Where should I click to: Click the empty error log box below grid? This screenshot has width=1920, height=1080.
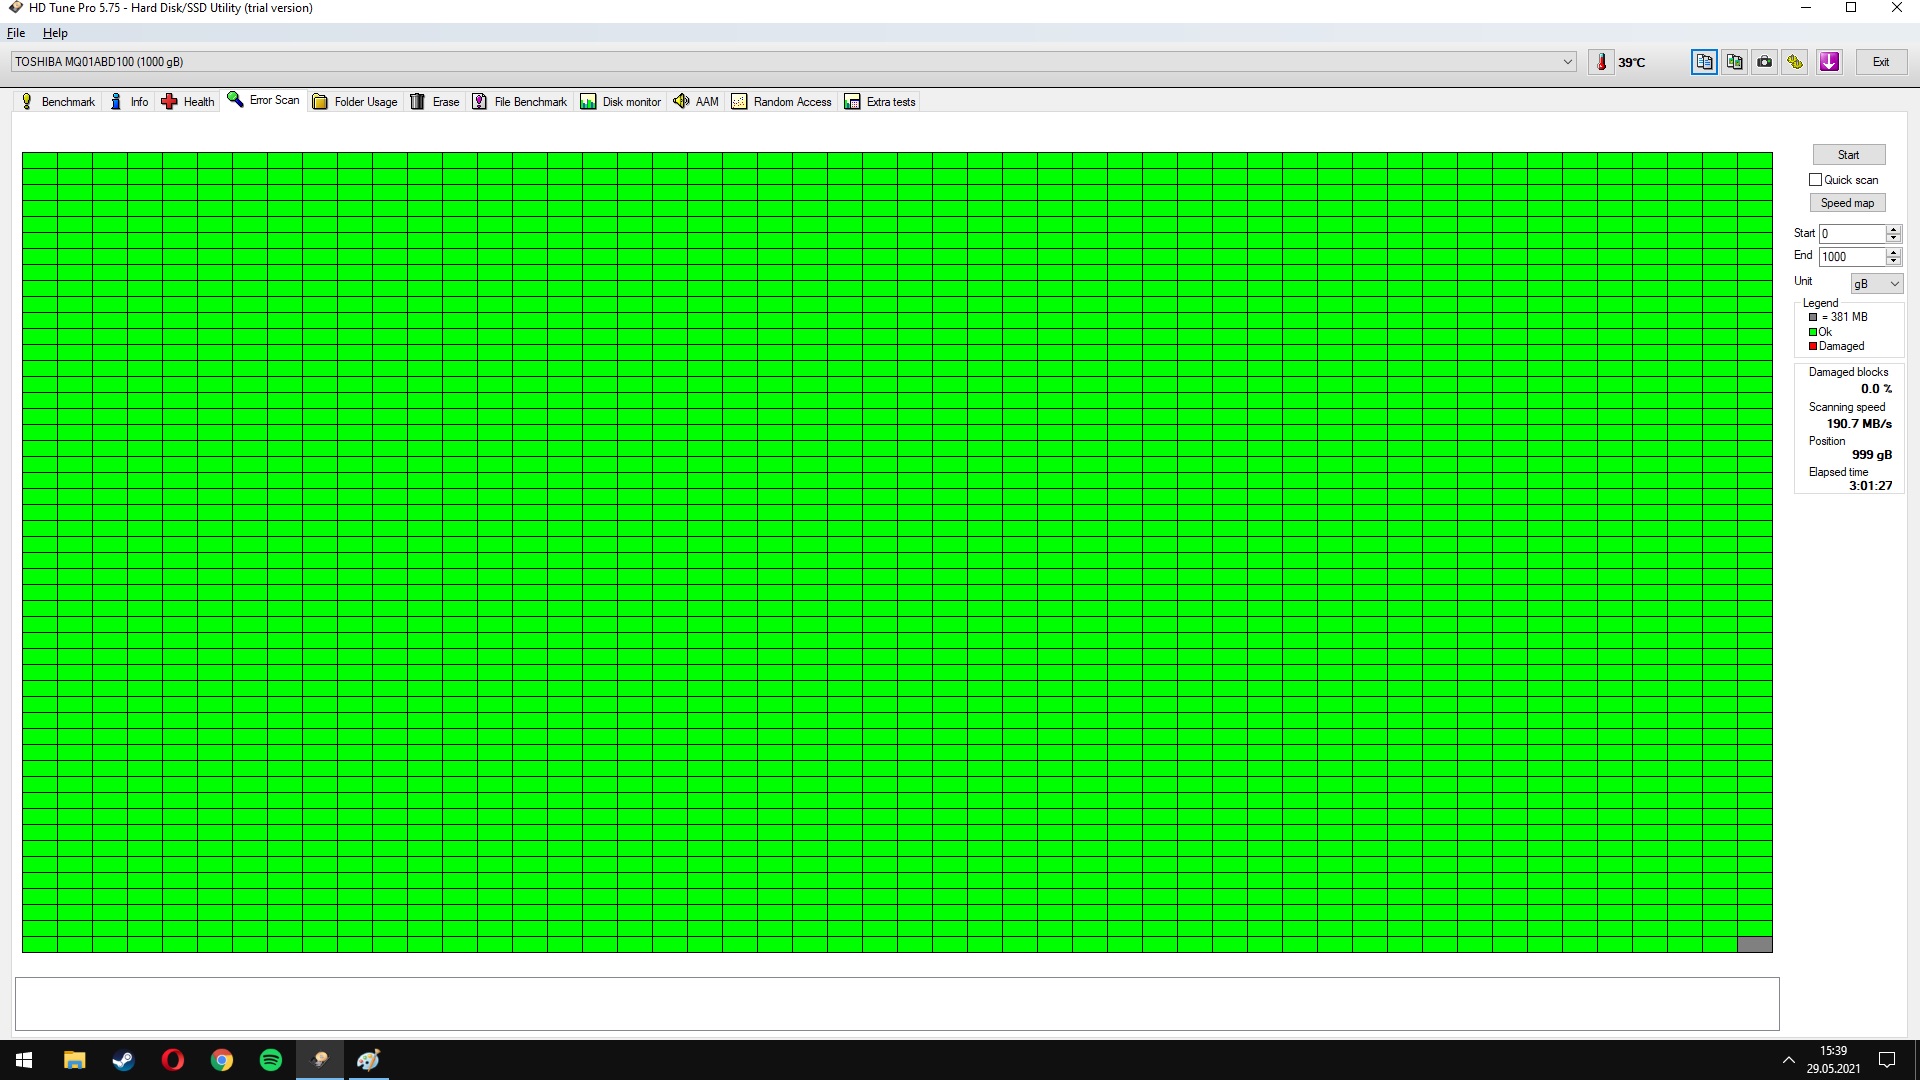point(897,1004)
